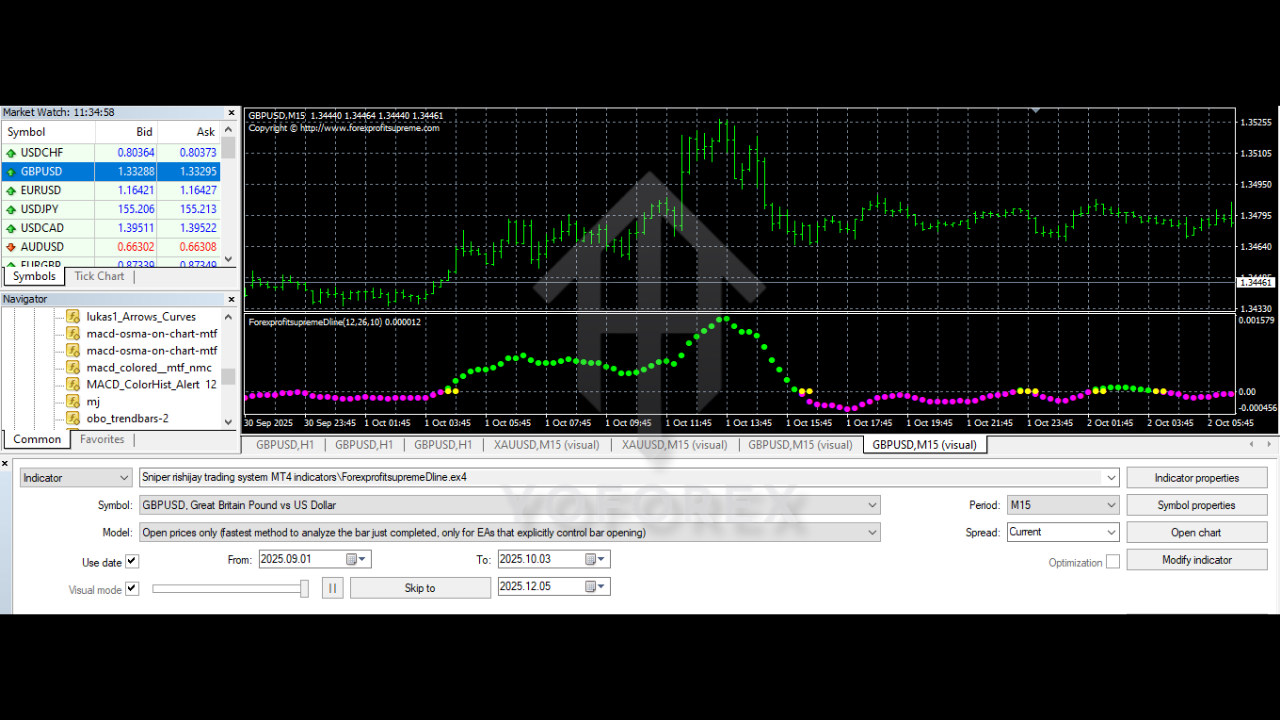Click the red down arrow beside AUDUSD

coord(10,246)
